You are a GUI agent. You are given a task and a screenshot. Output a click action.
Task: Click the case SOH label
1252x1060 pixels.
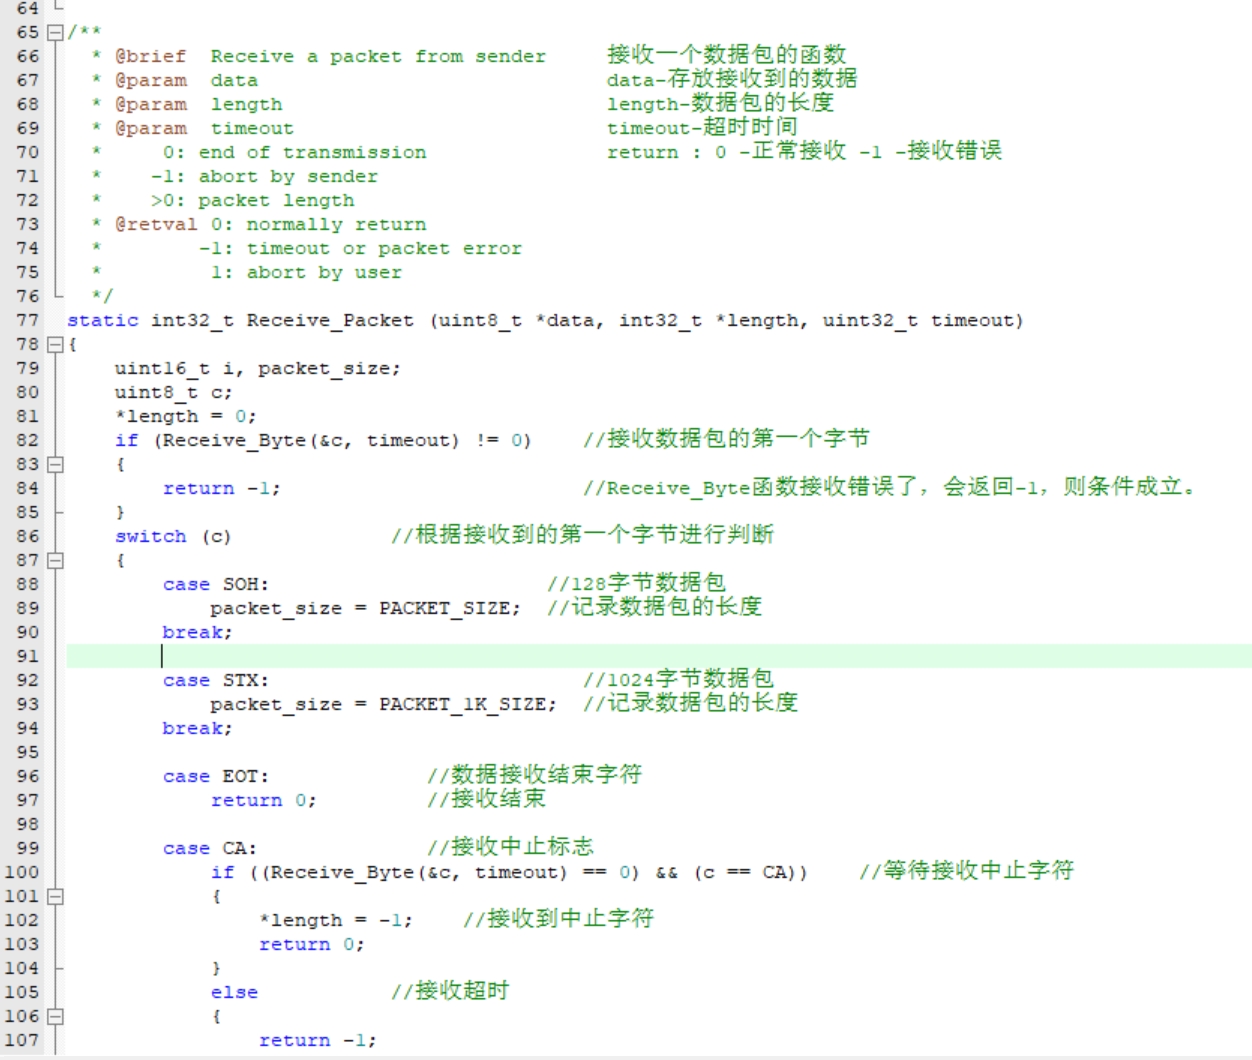click(x=215, y=584)
